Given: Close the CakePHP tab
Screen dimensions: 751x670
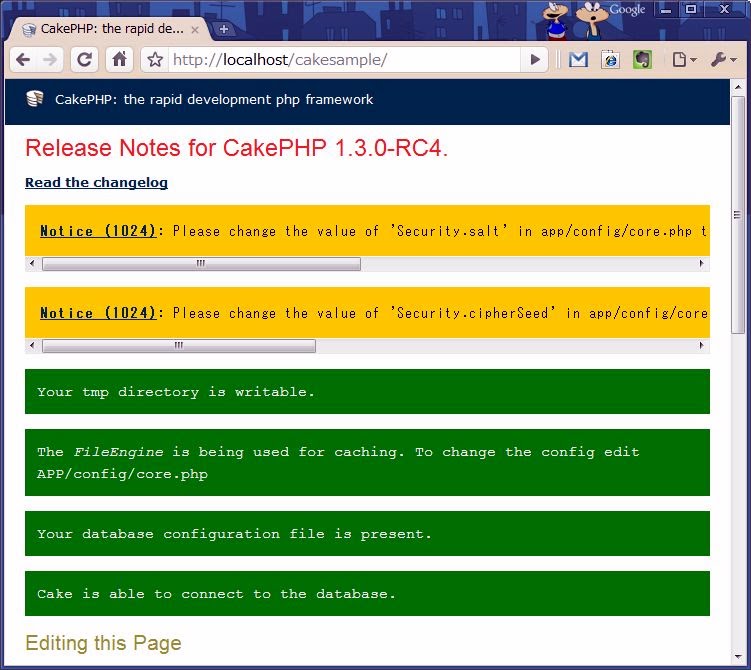Looking at the screenshot, I should (196, 29).
